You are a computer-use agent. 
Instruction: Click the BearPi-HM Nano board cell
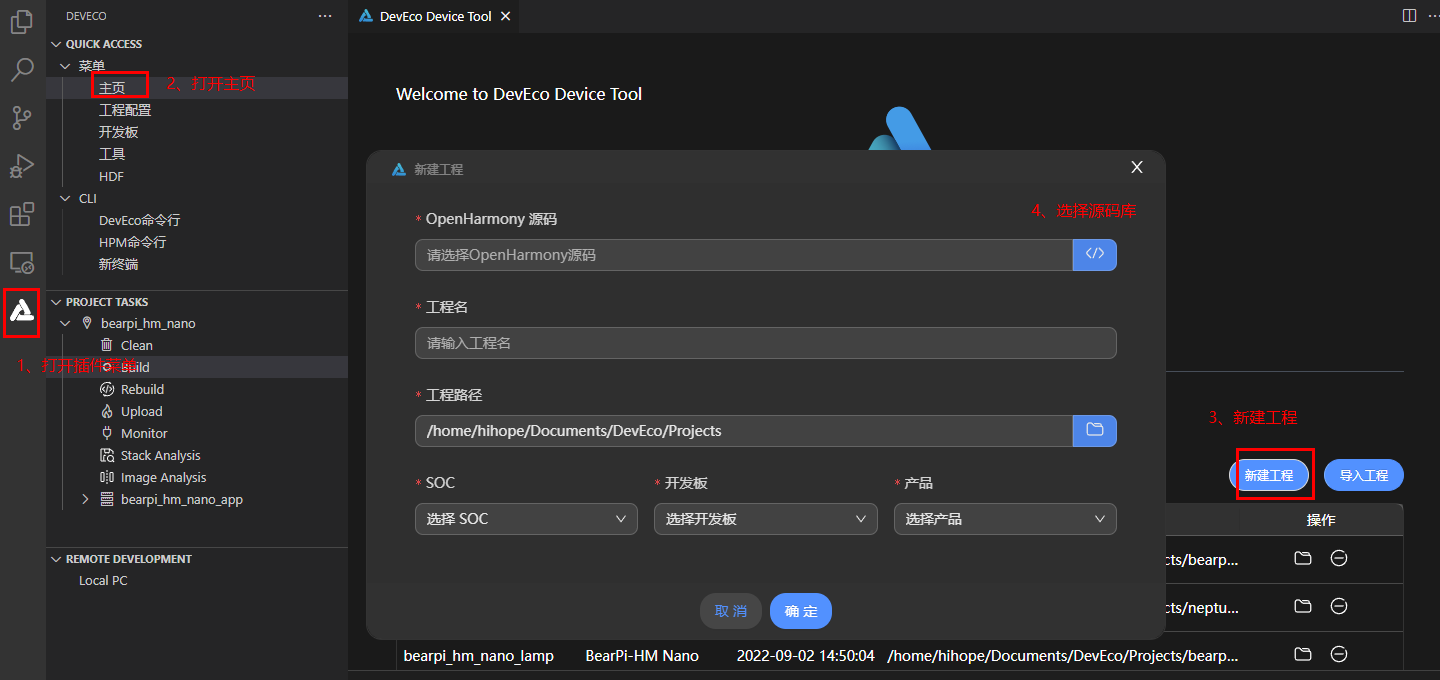pyautogui.click(x=642, y=656)
